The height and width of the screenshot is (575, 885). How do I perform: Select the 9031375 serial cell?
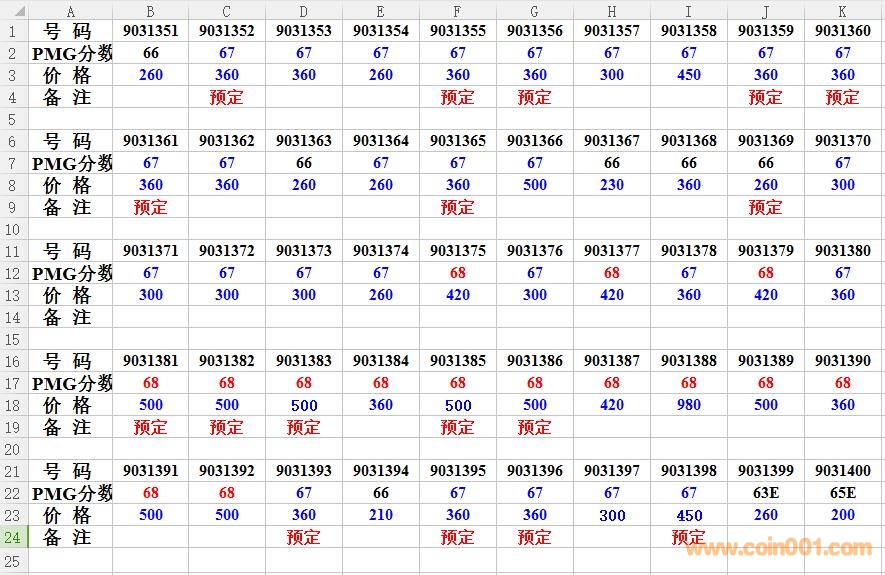(457, 251)
